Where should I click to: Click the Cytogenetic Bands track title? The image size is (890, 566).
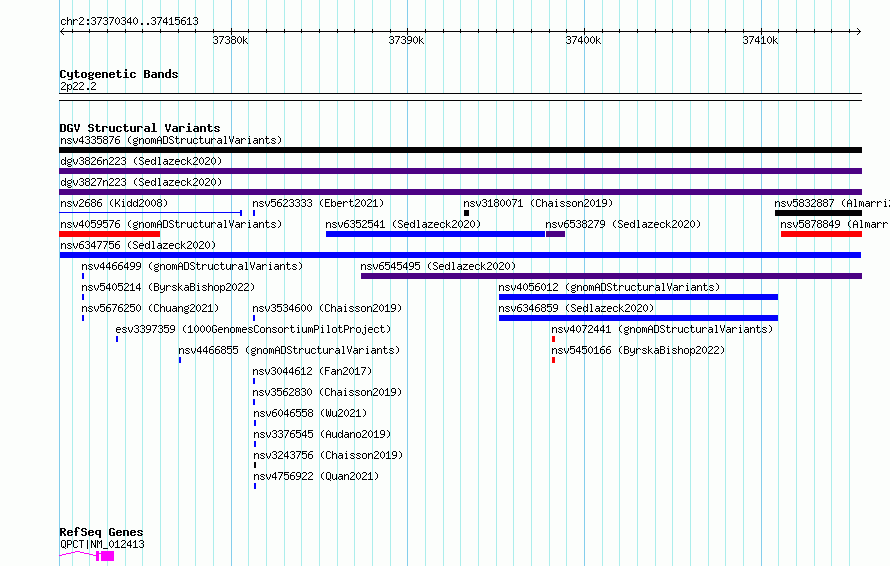pos(119,74)
